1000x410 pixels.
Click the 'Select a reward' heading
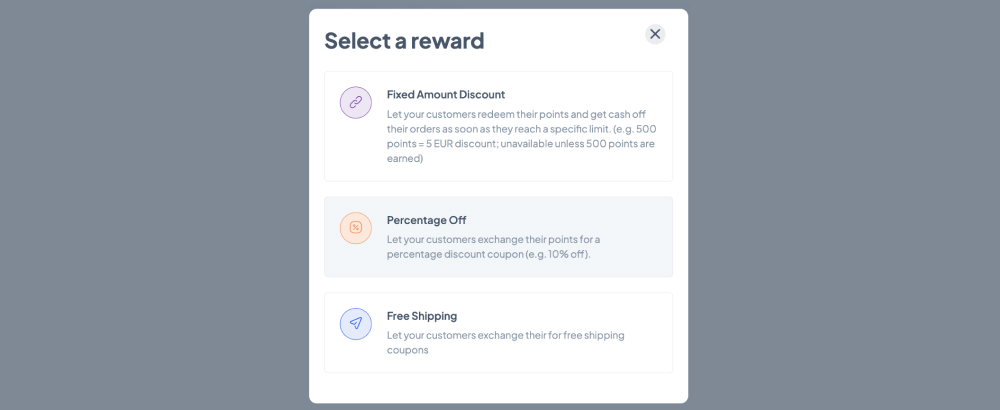[x=404, y=41]
